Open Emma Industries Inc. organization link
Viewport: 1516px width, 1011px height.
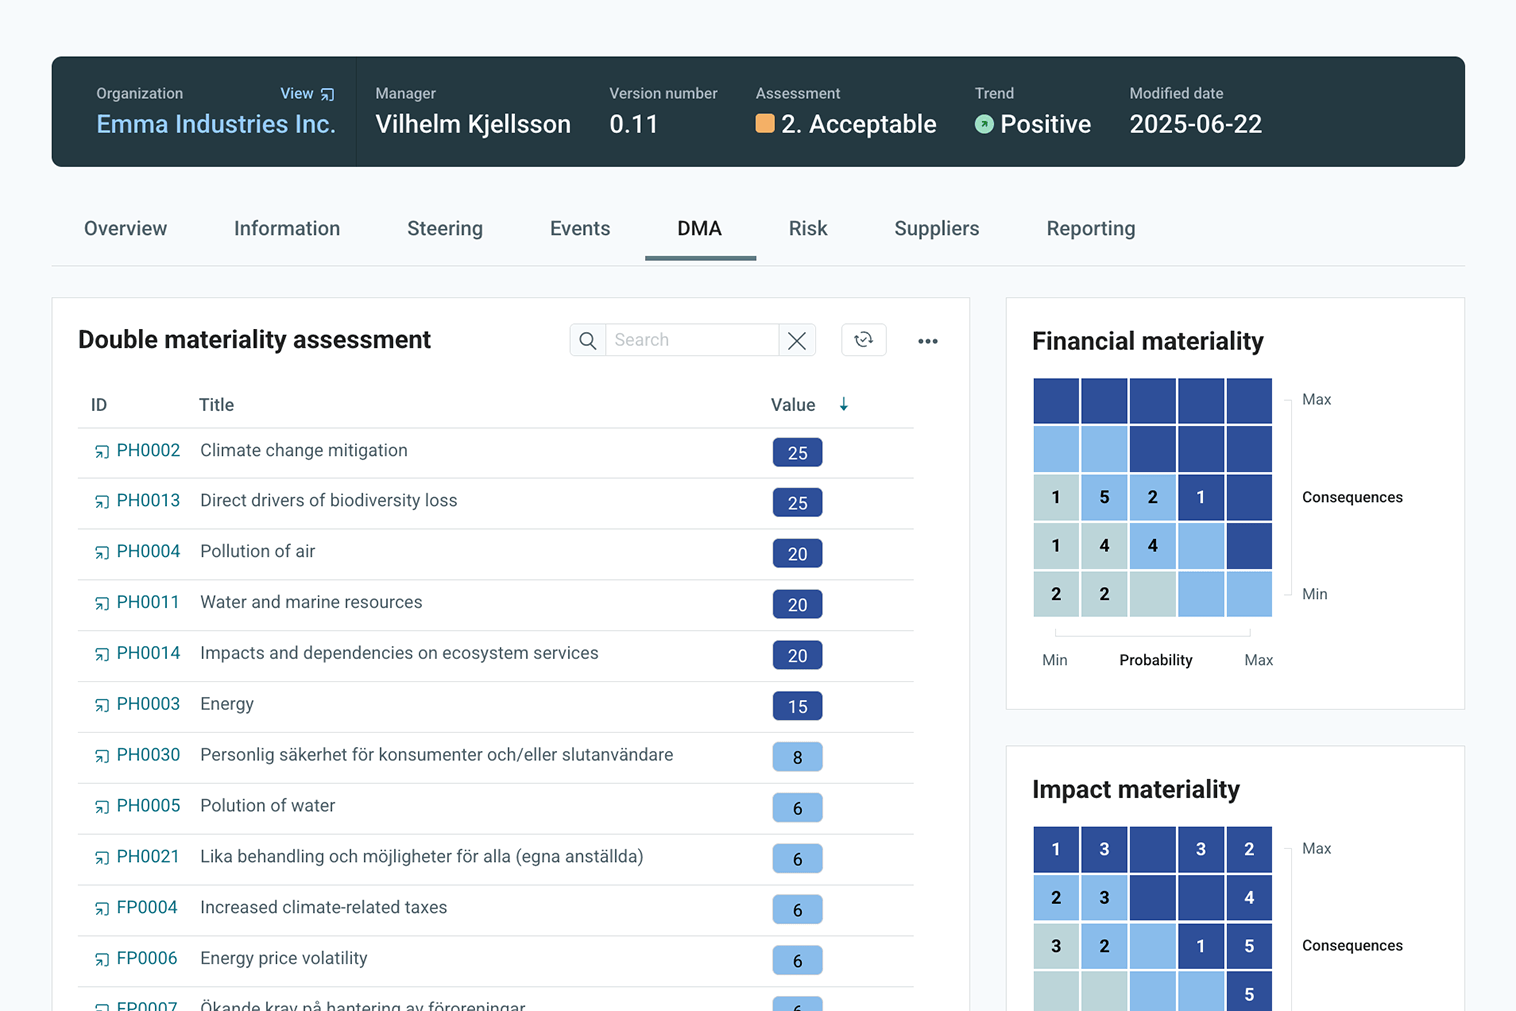216,125
